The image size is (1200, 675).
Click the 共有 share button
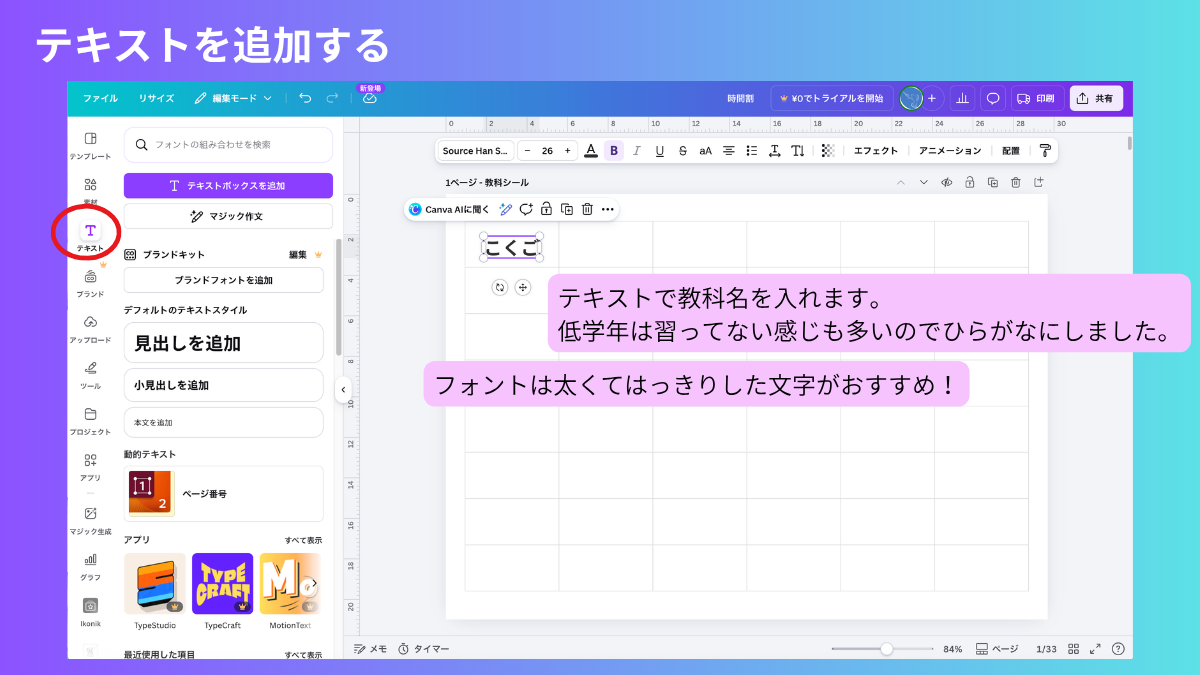click(1096, 98)
